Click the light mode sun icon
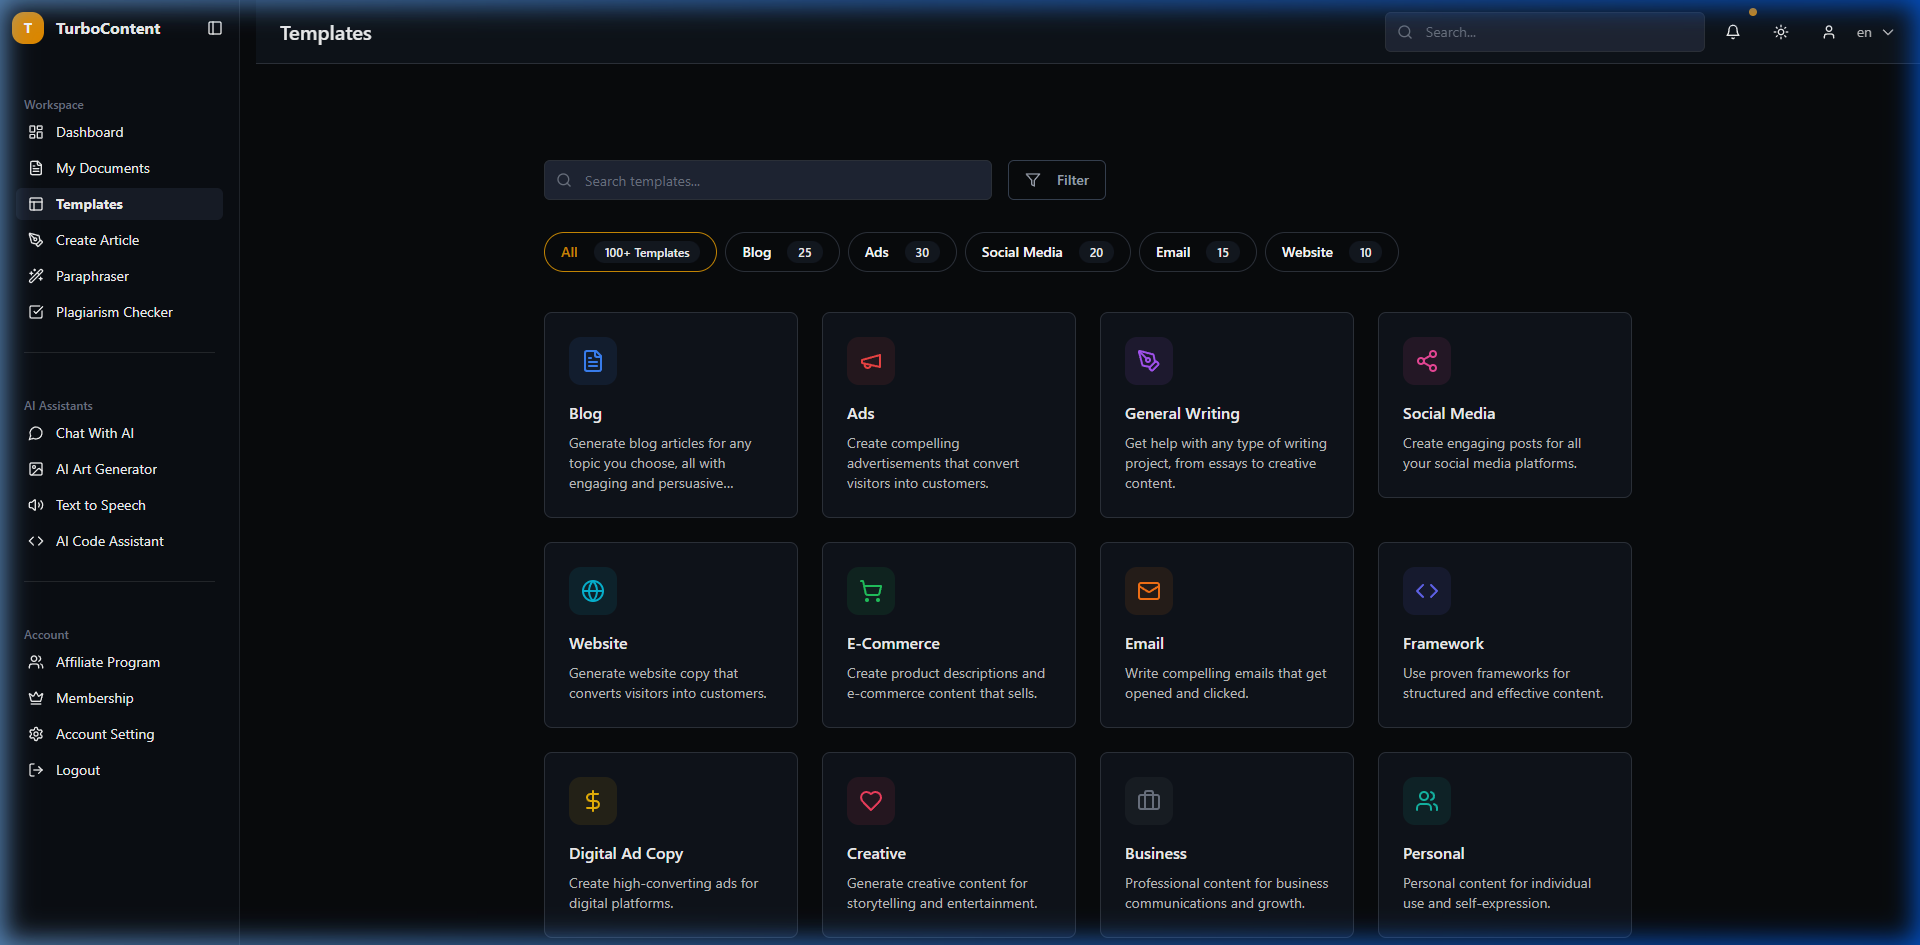This screenshot has height=945, width=1920. click(1781, 32)
